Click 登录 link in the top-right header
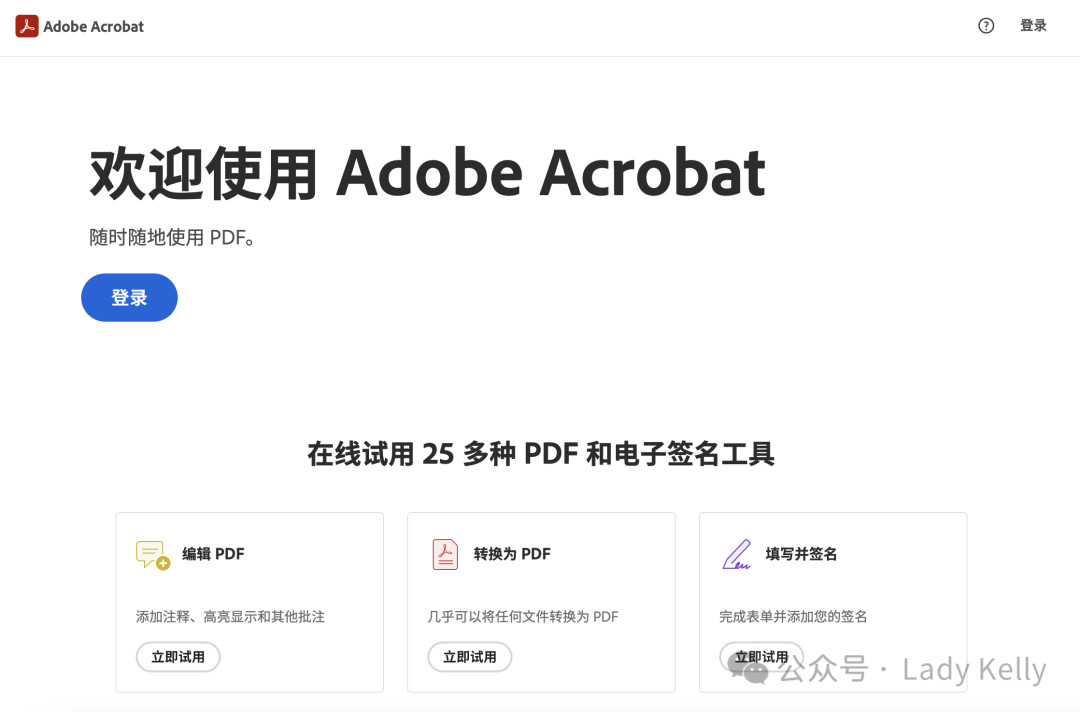 coord(1033,26)
